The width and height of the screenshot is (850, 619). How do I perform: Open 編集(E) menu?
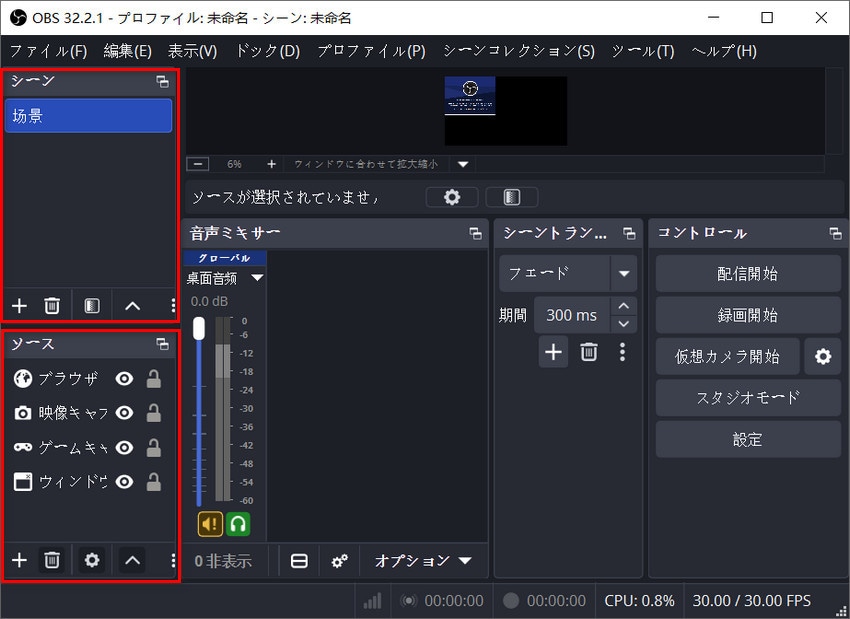tap(128, 51)
